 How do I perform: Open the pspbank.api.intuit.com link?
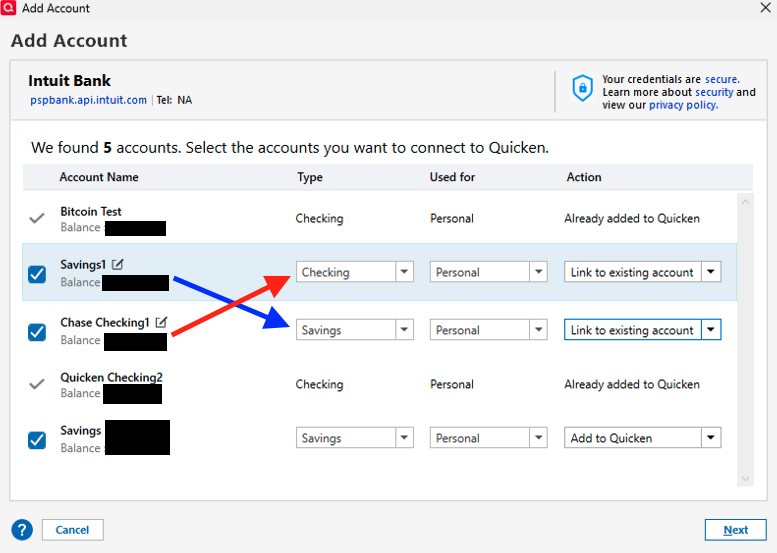88,100
